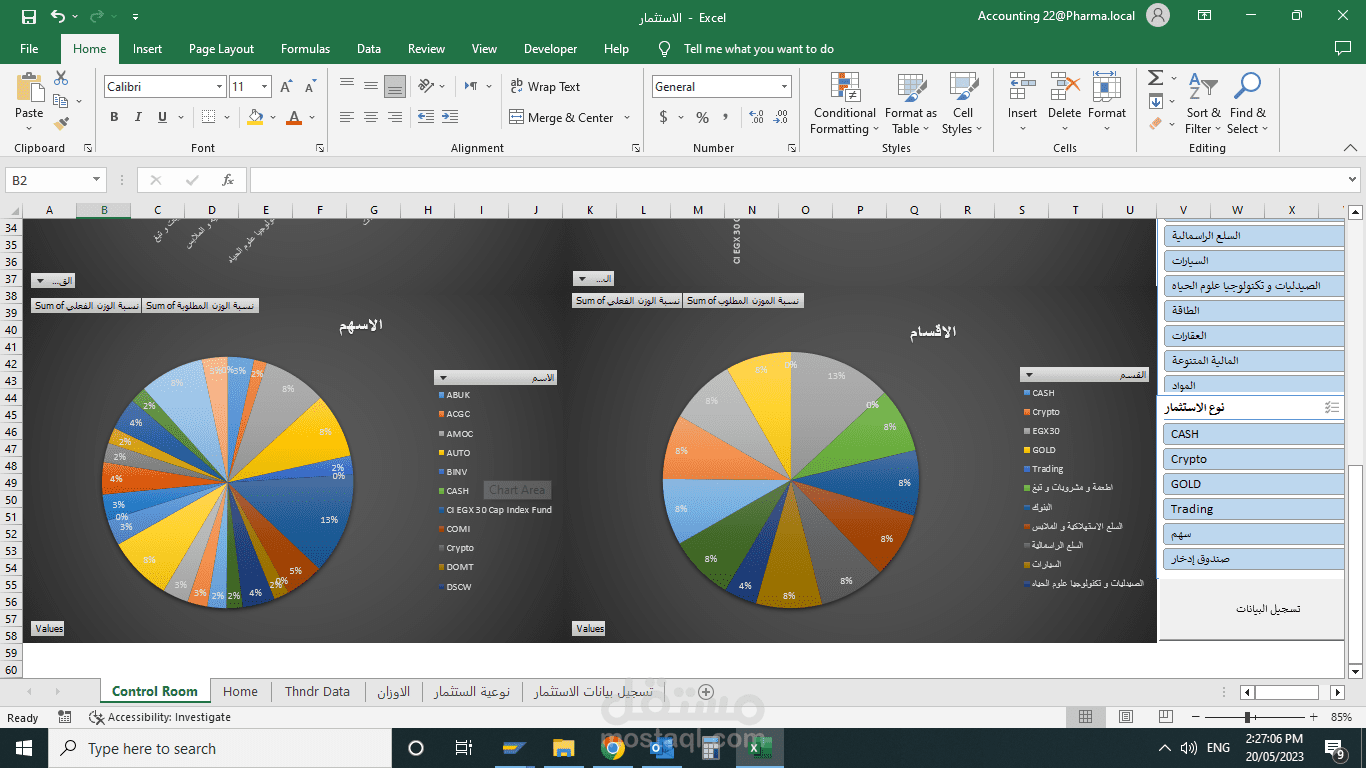Switch to Normal view in status bar
1366x768 pixels.
pos(1085,717)
